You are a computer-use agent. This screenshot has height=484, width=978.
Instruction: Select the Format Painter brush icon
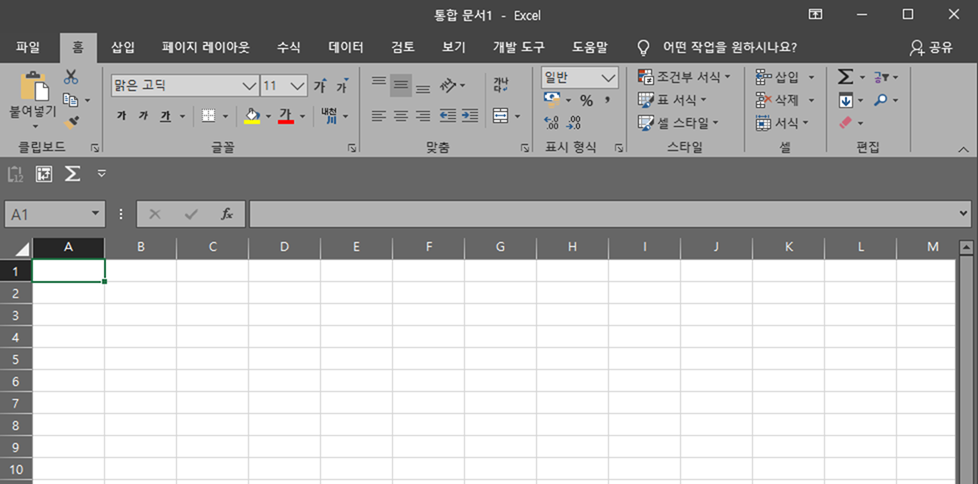(71, 122)
